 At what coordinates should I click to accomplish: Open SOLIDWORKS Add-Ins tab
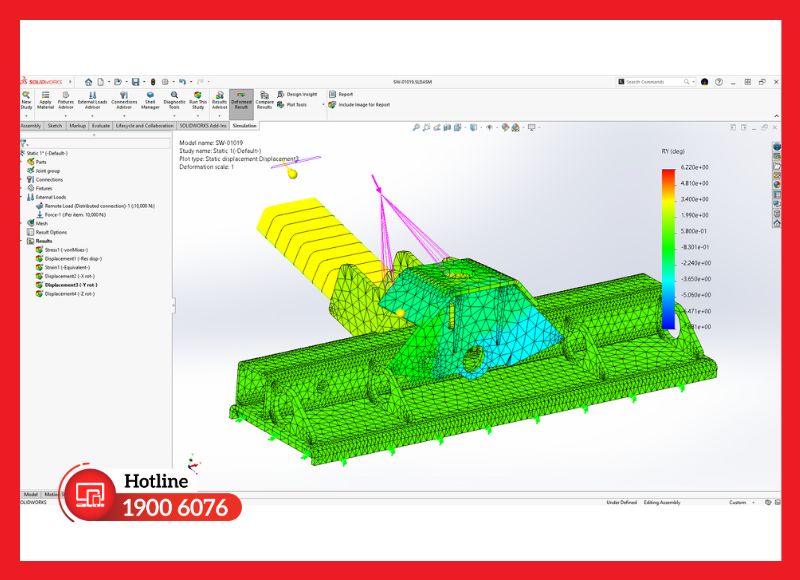(x=203, y=125)
